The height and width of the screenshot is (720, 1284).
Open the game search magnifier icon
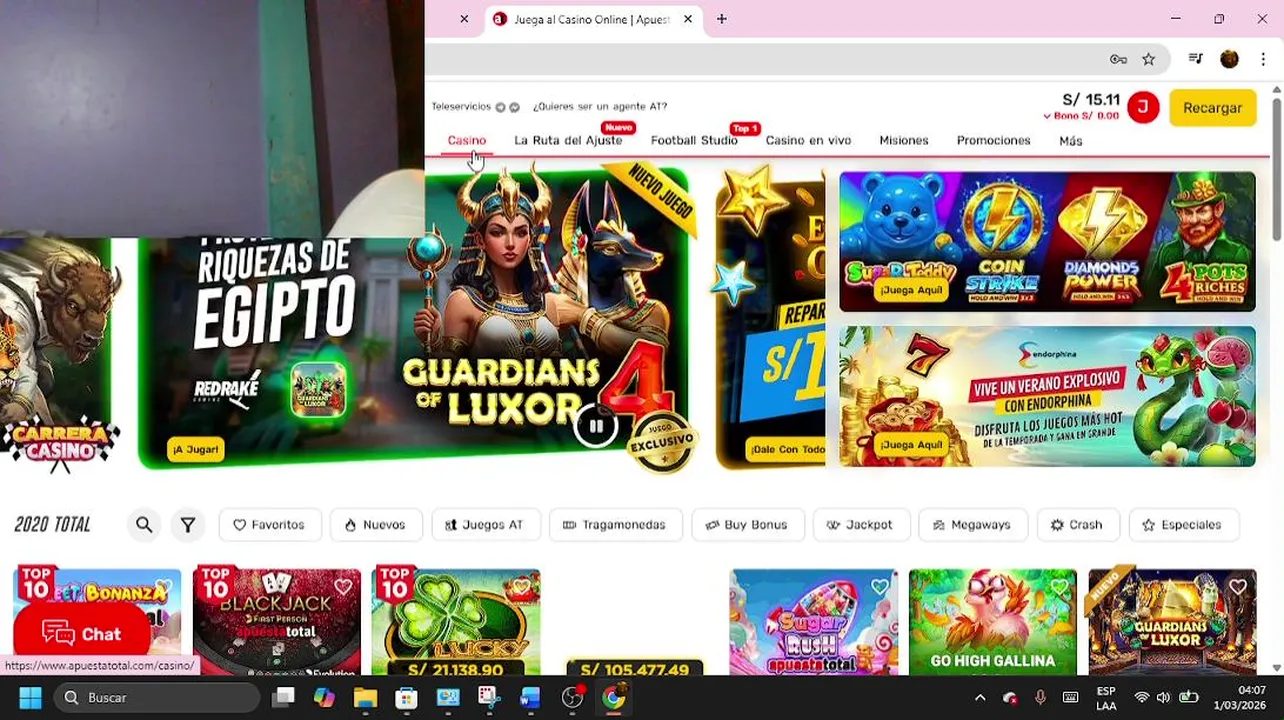144,524
